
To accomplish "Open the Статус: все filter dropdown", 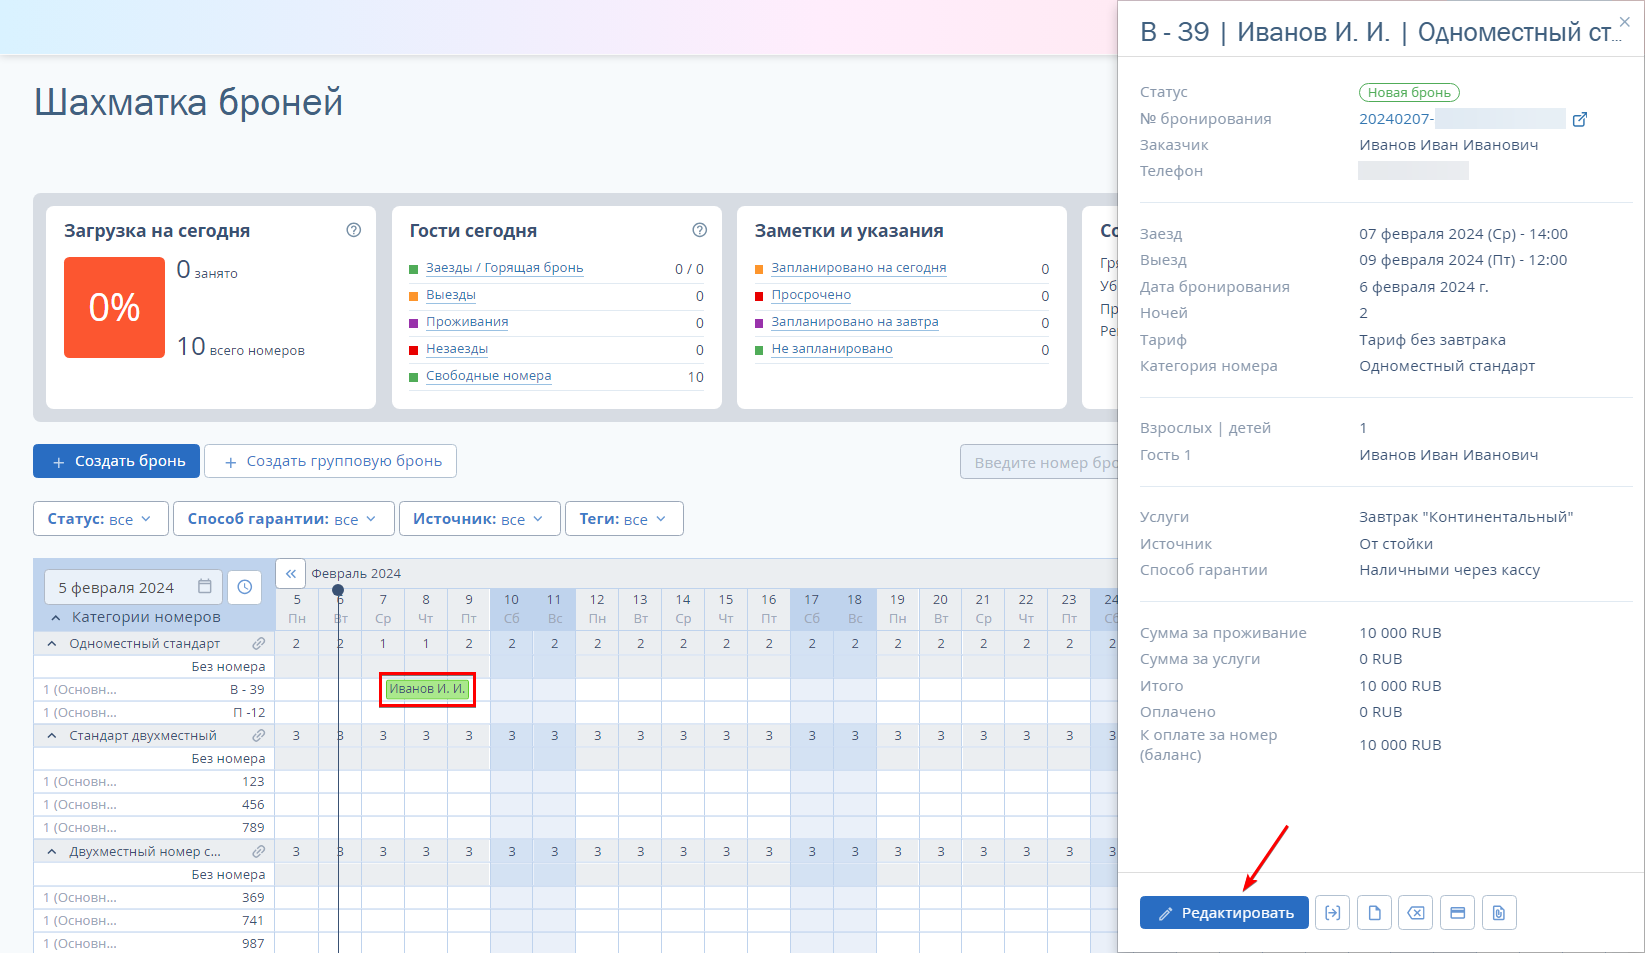I will point(100,519).
